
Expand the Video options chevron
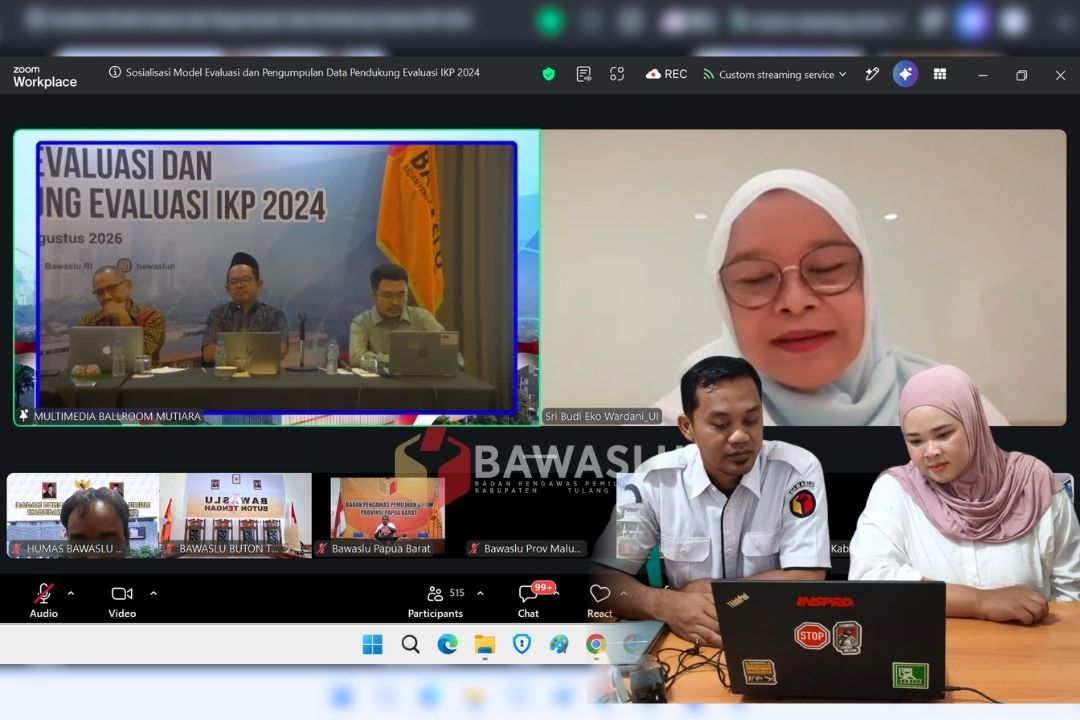tap(154, 593)
